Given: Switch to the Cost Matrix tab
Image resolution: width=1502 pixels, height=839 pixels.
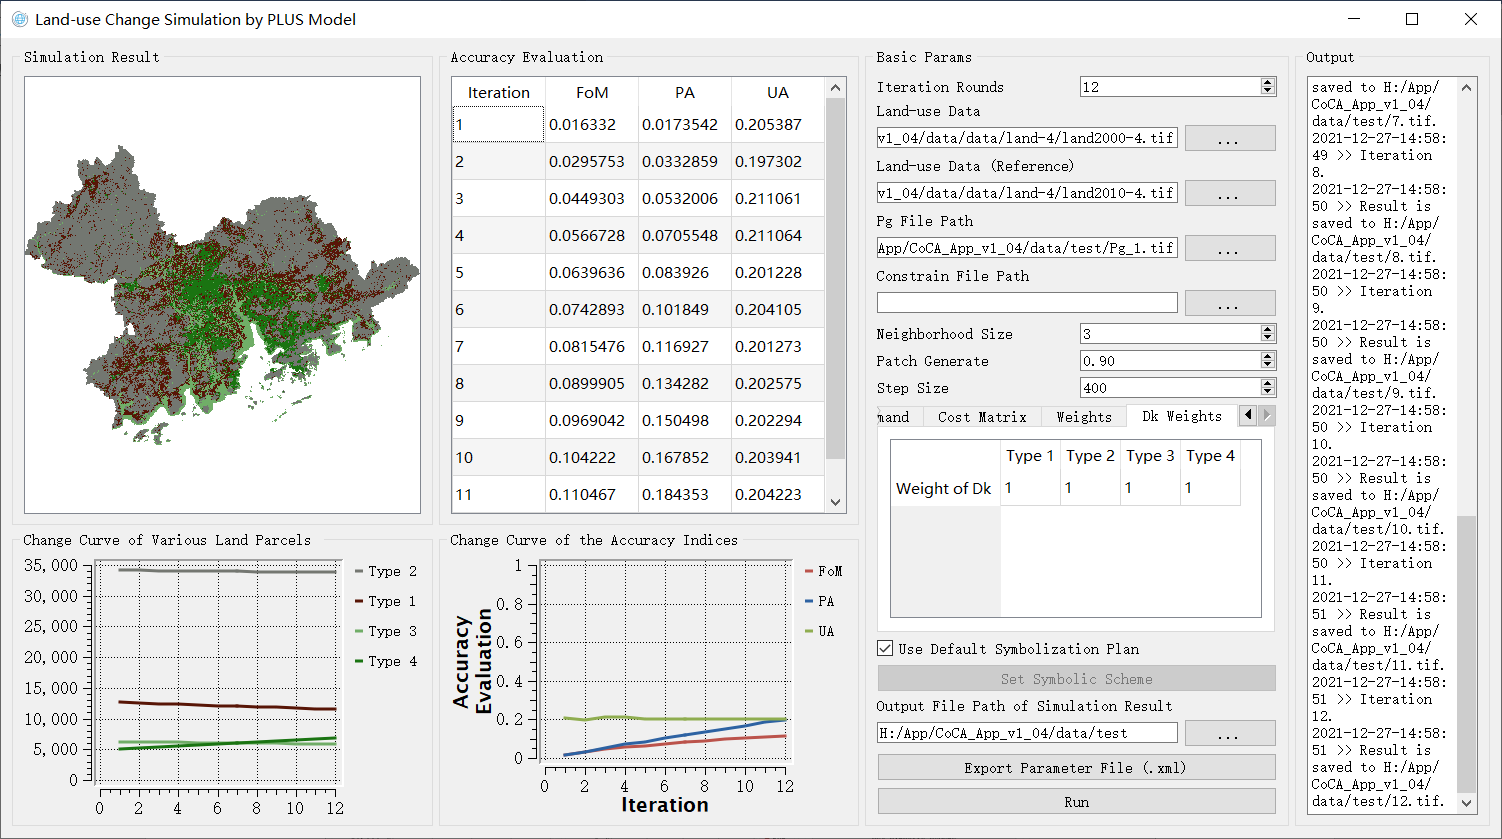Looking at the screenshot, I should point(982,417).
